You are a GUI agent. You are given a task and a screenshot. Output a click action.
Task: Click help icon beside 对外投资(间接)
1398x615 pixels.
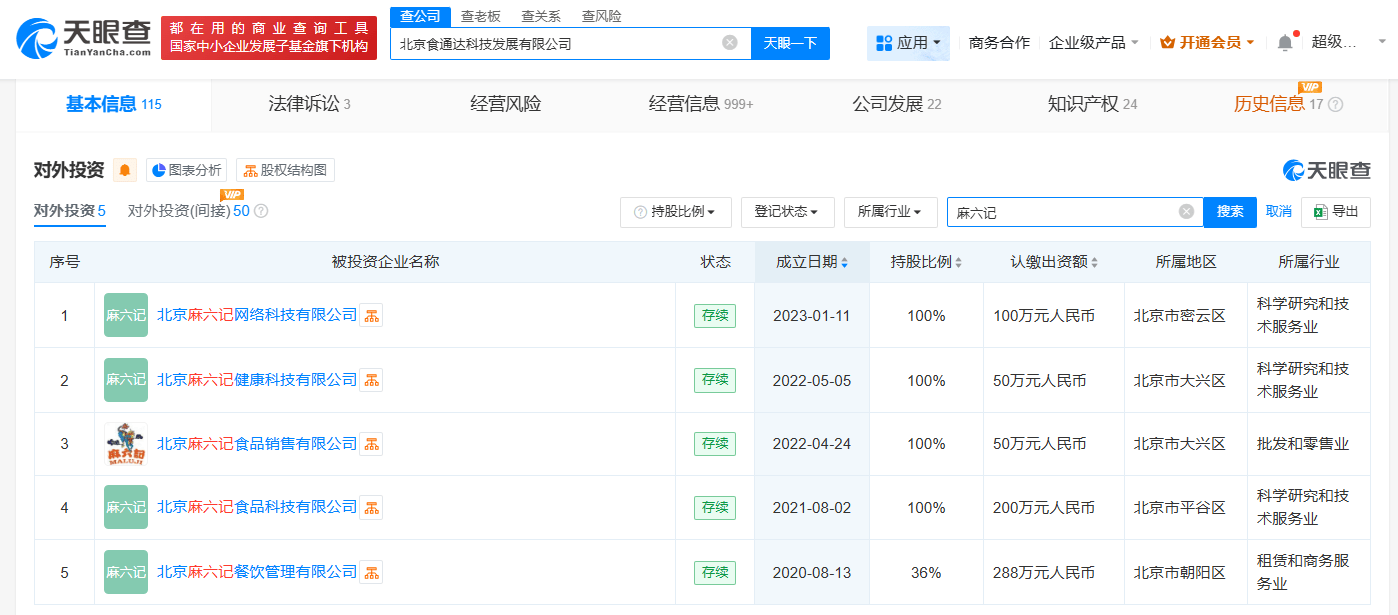[261, 211]
